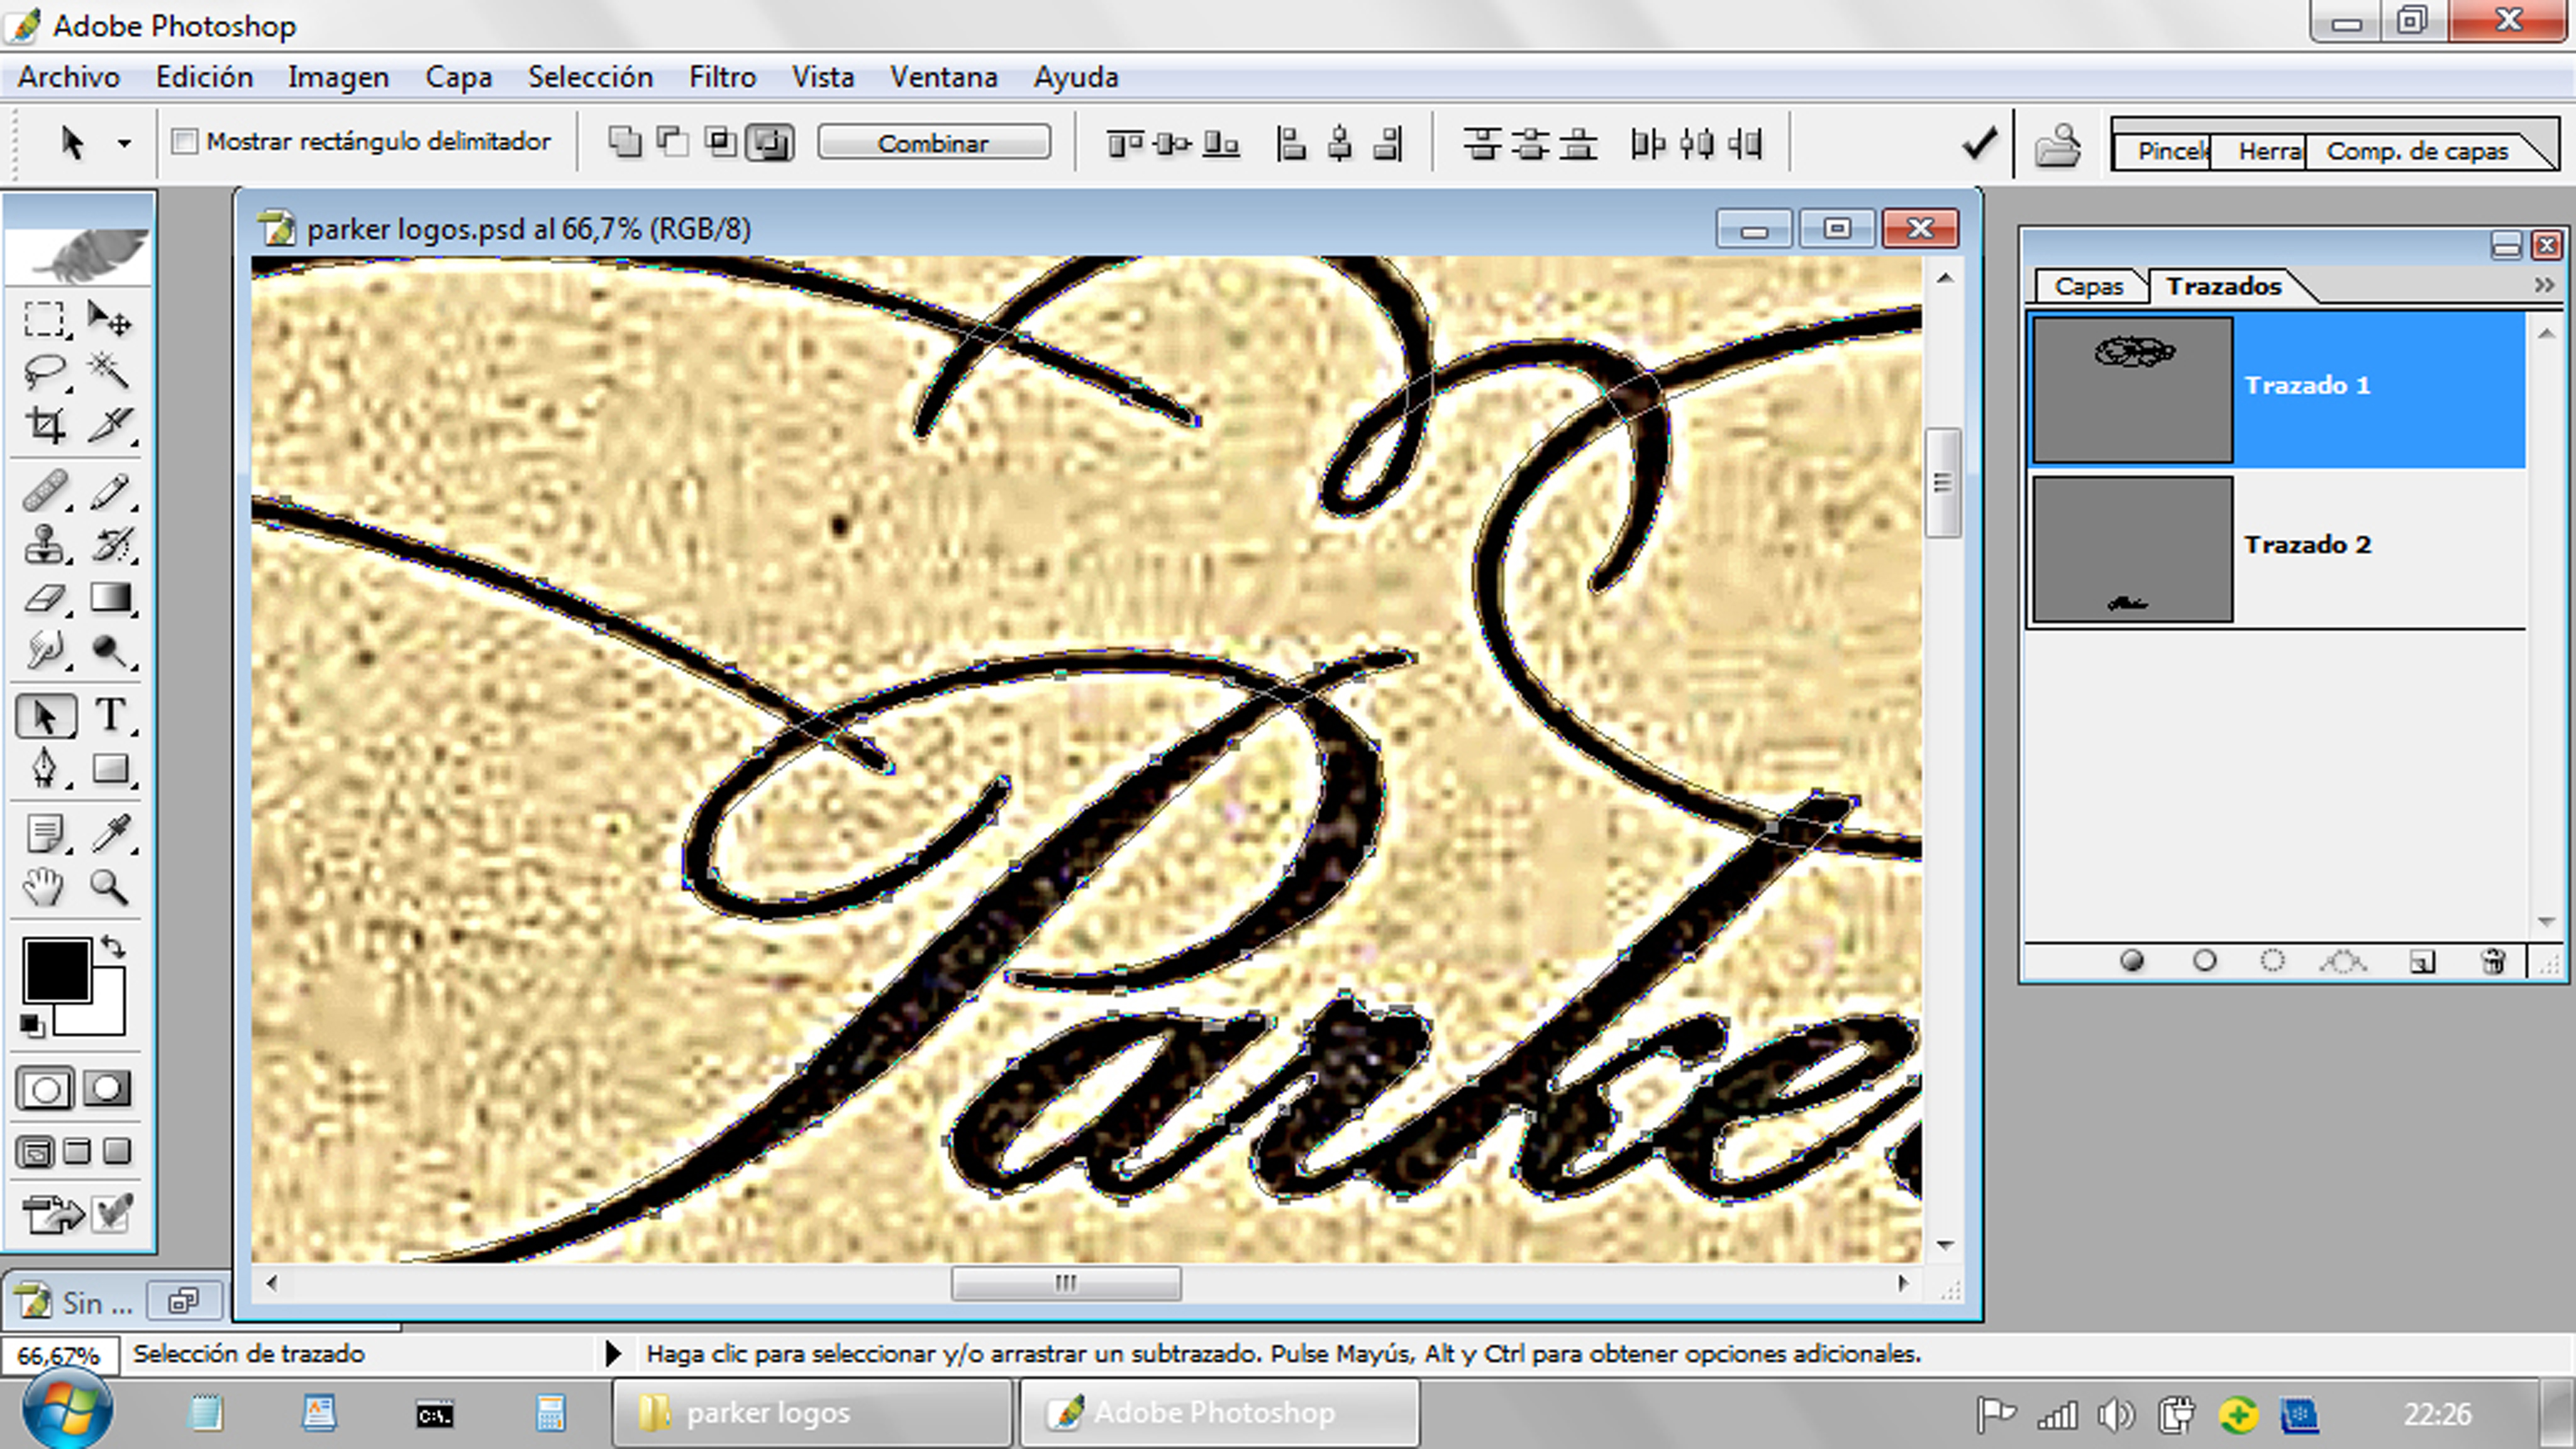Open the status bar info arrow menu

(613, 1354)
